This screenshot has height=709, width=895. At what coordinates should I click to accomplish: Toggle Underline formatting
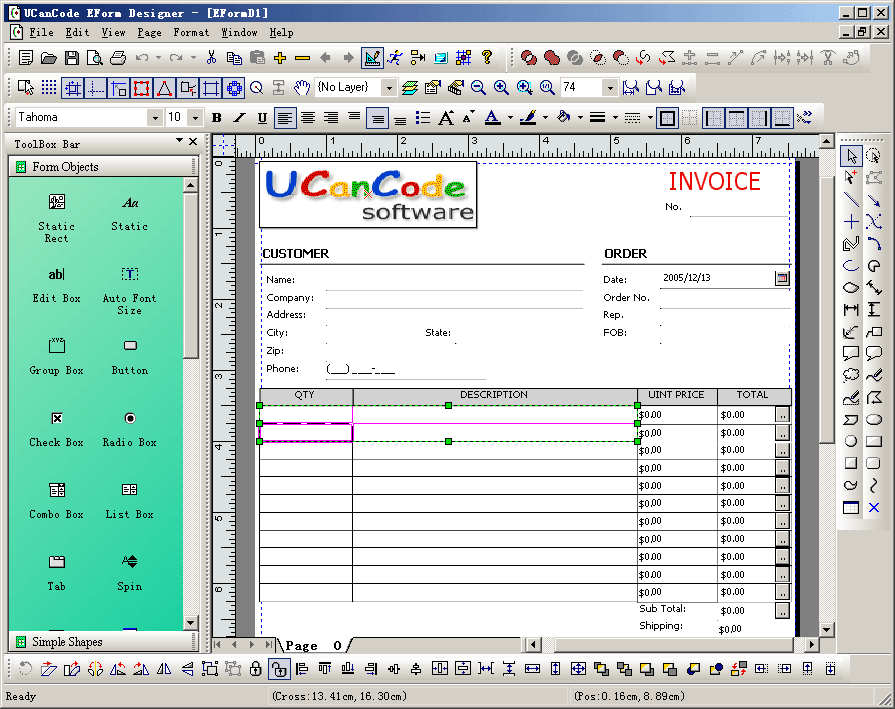tap(262, 118)
